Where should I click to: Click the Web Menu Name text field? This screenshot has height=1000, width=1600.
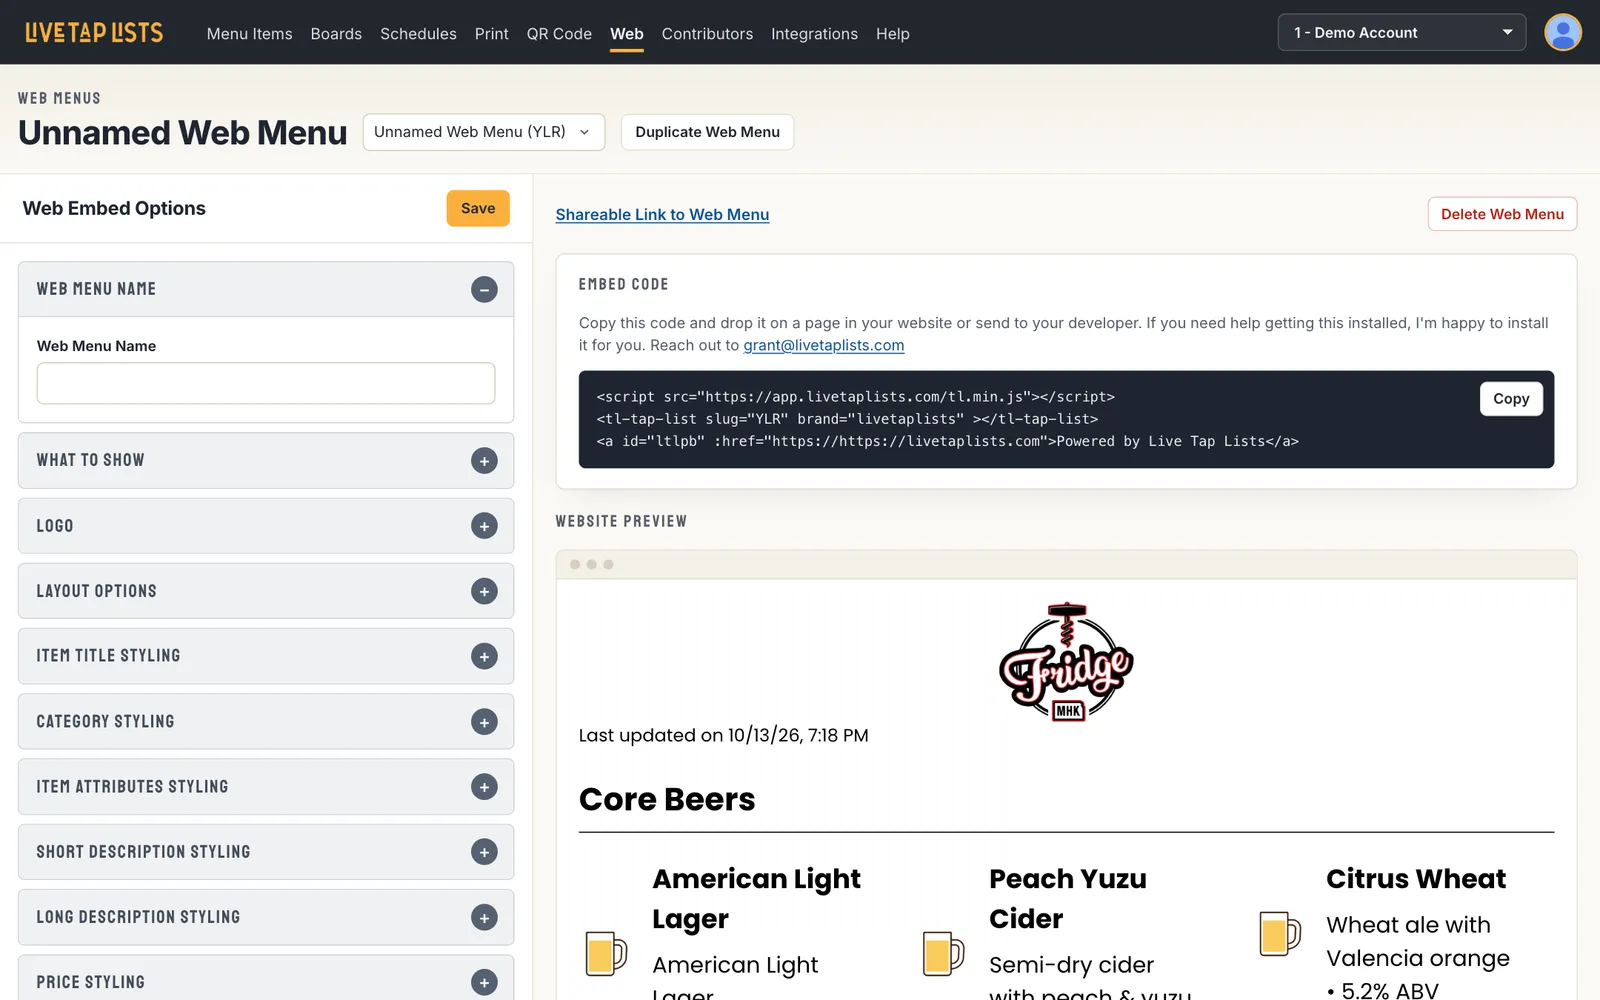point(266,383)
